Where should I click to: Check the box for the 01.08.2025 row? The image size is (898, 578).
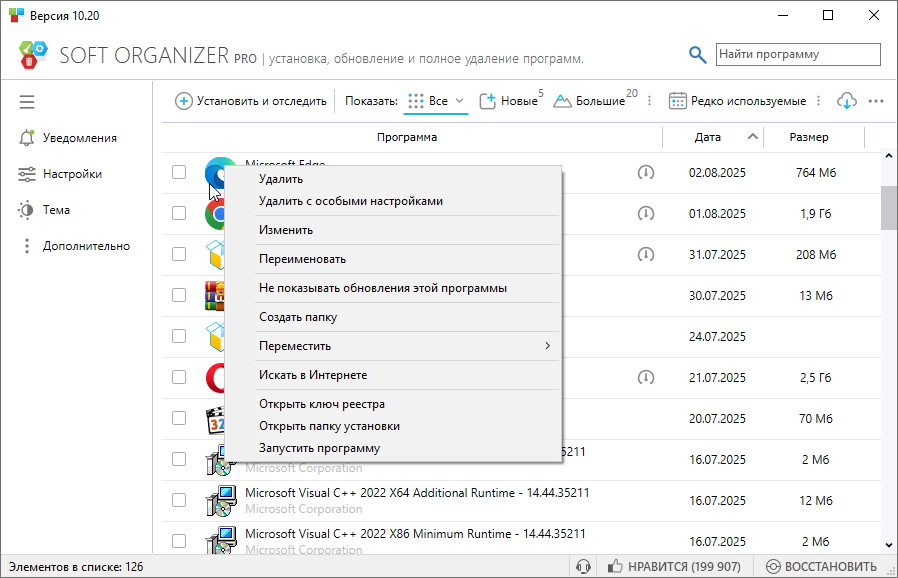[179, 213]
